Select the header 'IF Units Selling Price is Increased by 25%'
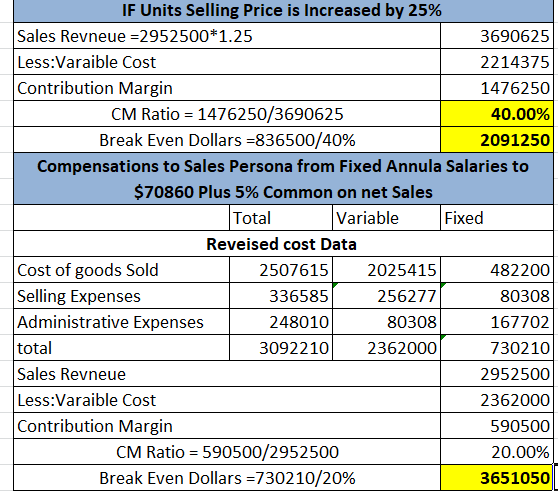 (x=283, y=11)
